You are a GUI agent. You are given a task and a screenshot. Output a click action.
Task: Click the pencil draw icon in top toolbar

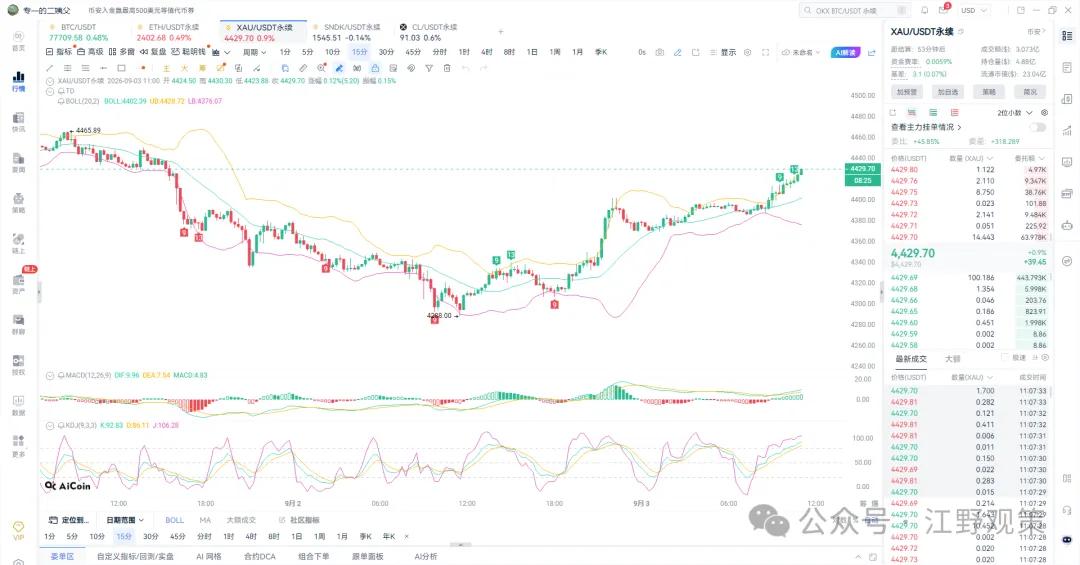click(678, 52)
